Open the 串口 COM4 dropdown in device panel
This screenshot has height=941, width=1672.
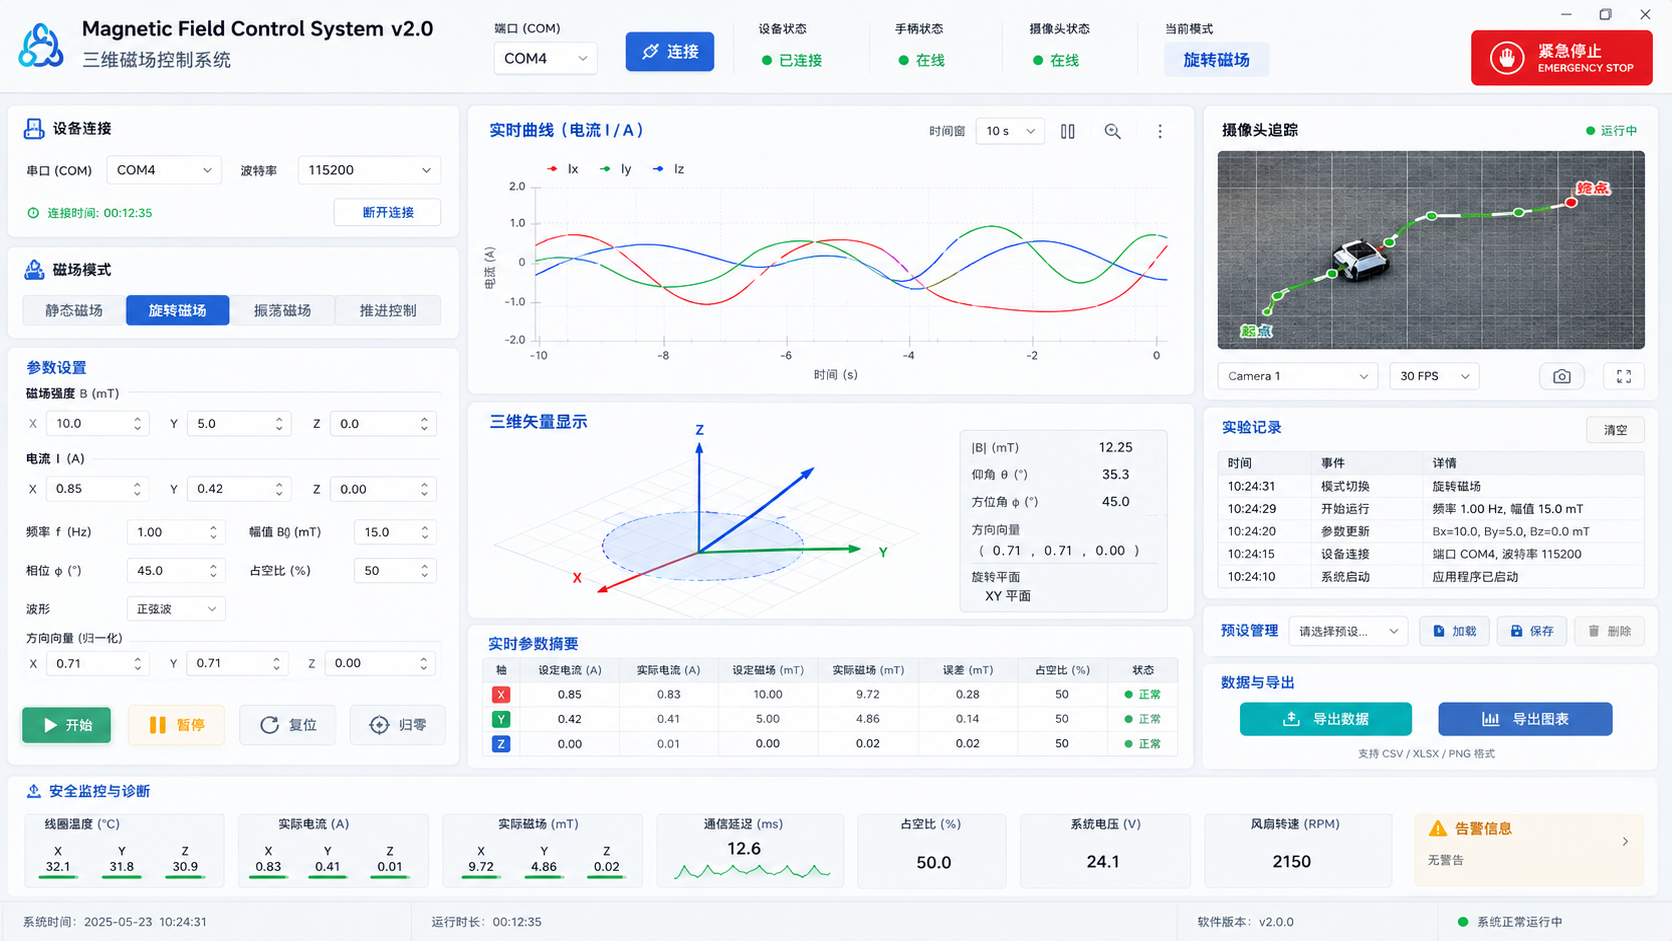point(163,170)
